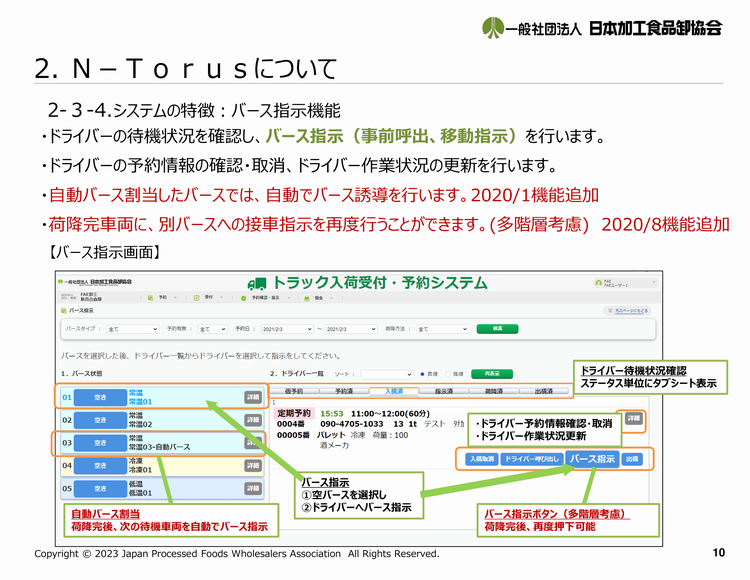Image resolution: width=750 pixels, height=580 pixels.
Task: Click the 荷量:100 text
Action: pos(390,435)
